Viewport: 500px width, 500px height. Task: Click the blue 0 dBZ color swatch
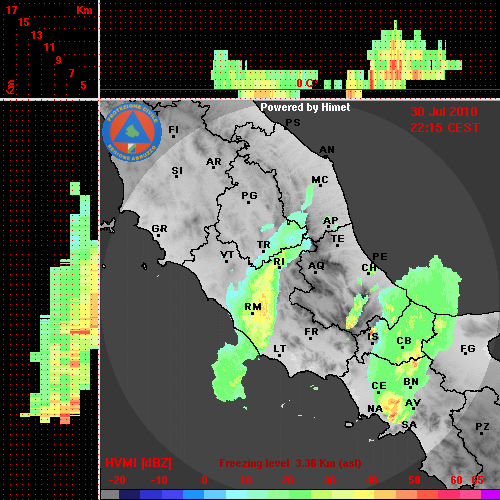(x=193, y=494)
